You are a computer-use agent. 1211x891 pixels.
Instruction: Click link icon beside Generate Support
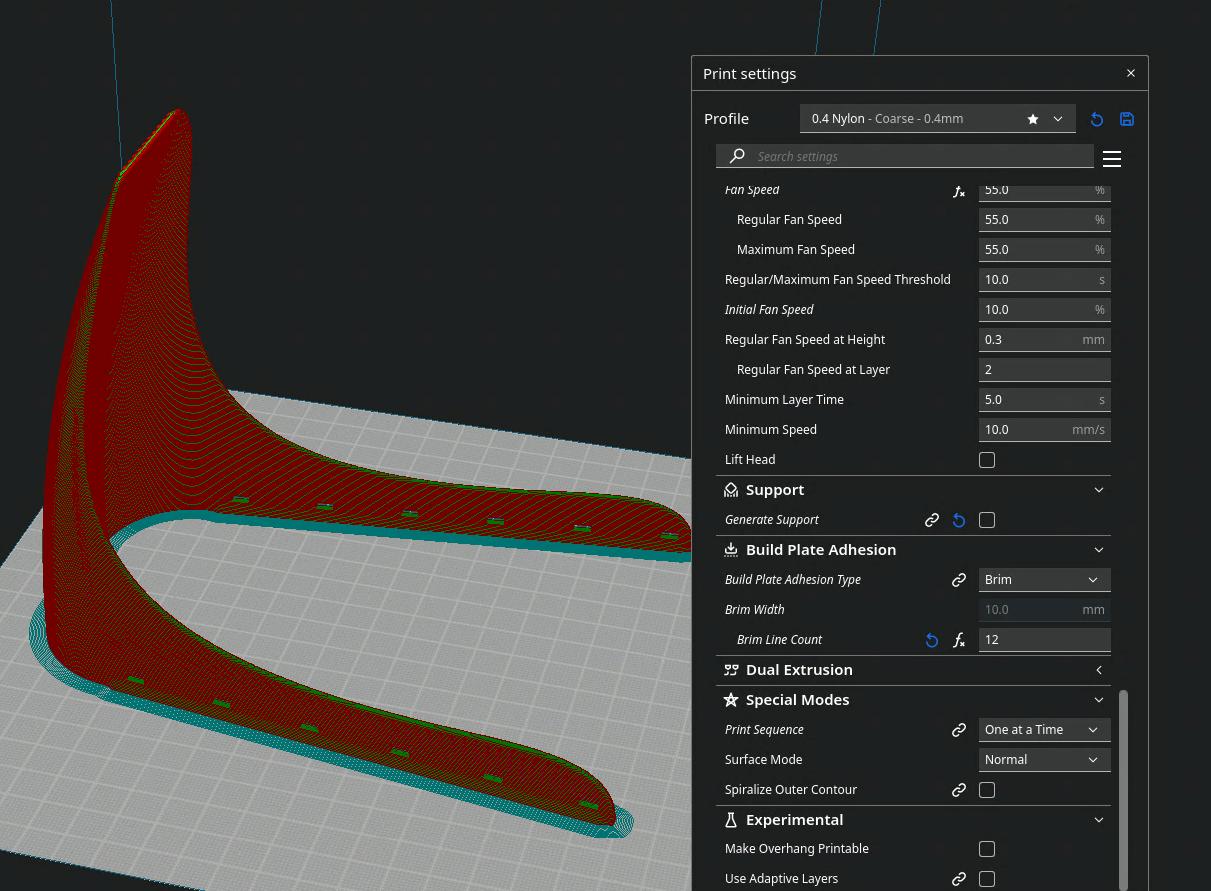click(932, 520)
